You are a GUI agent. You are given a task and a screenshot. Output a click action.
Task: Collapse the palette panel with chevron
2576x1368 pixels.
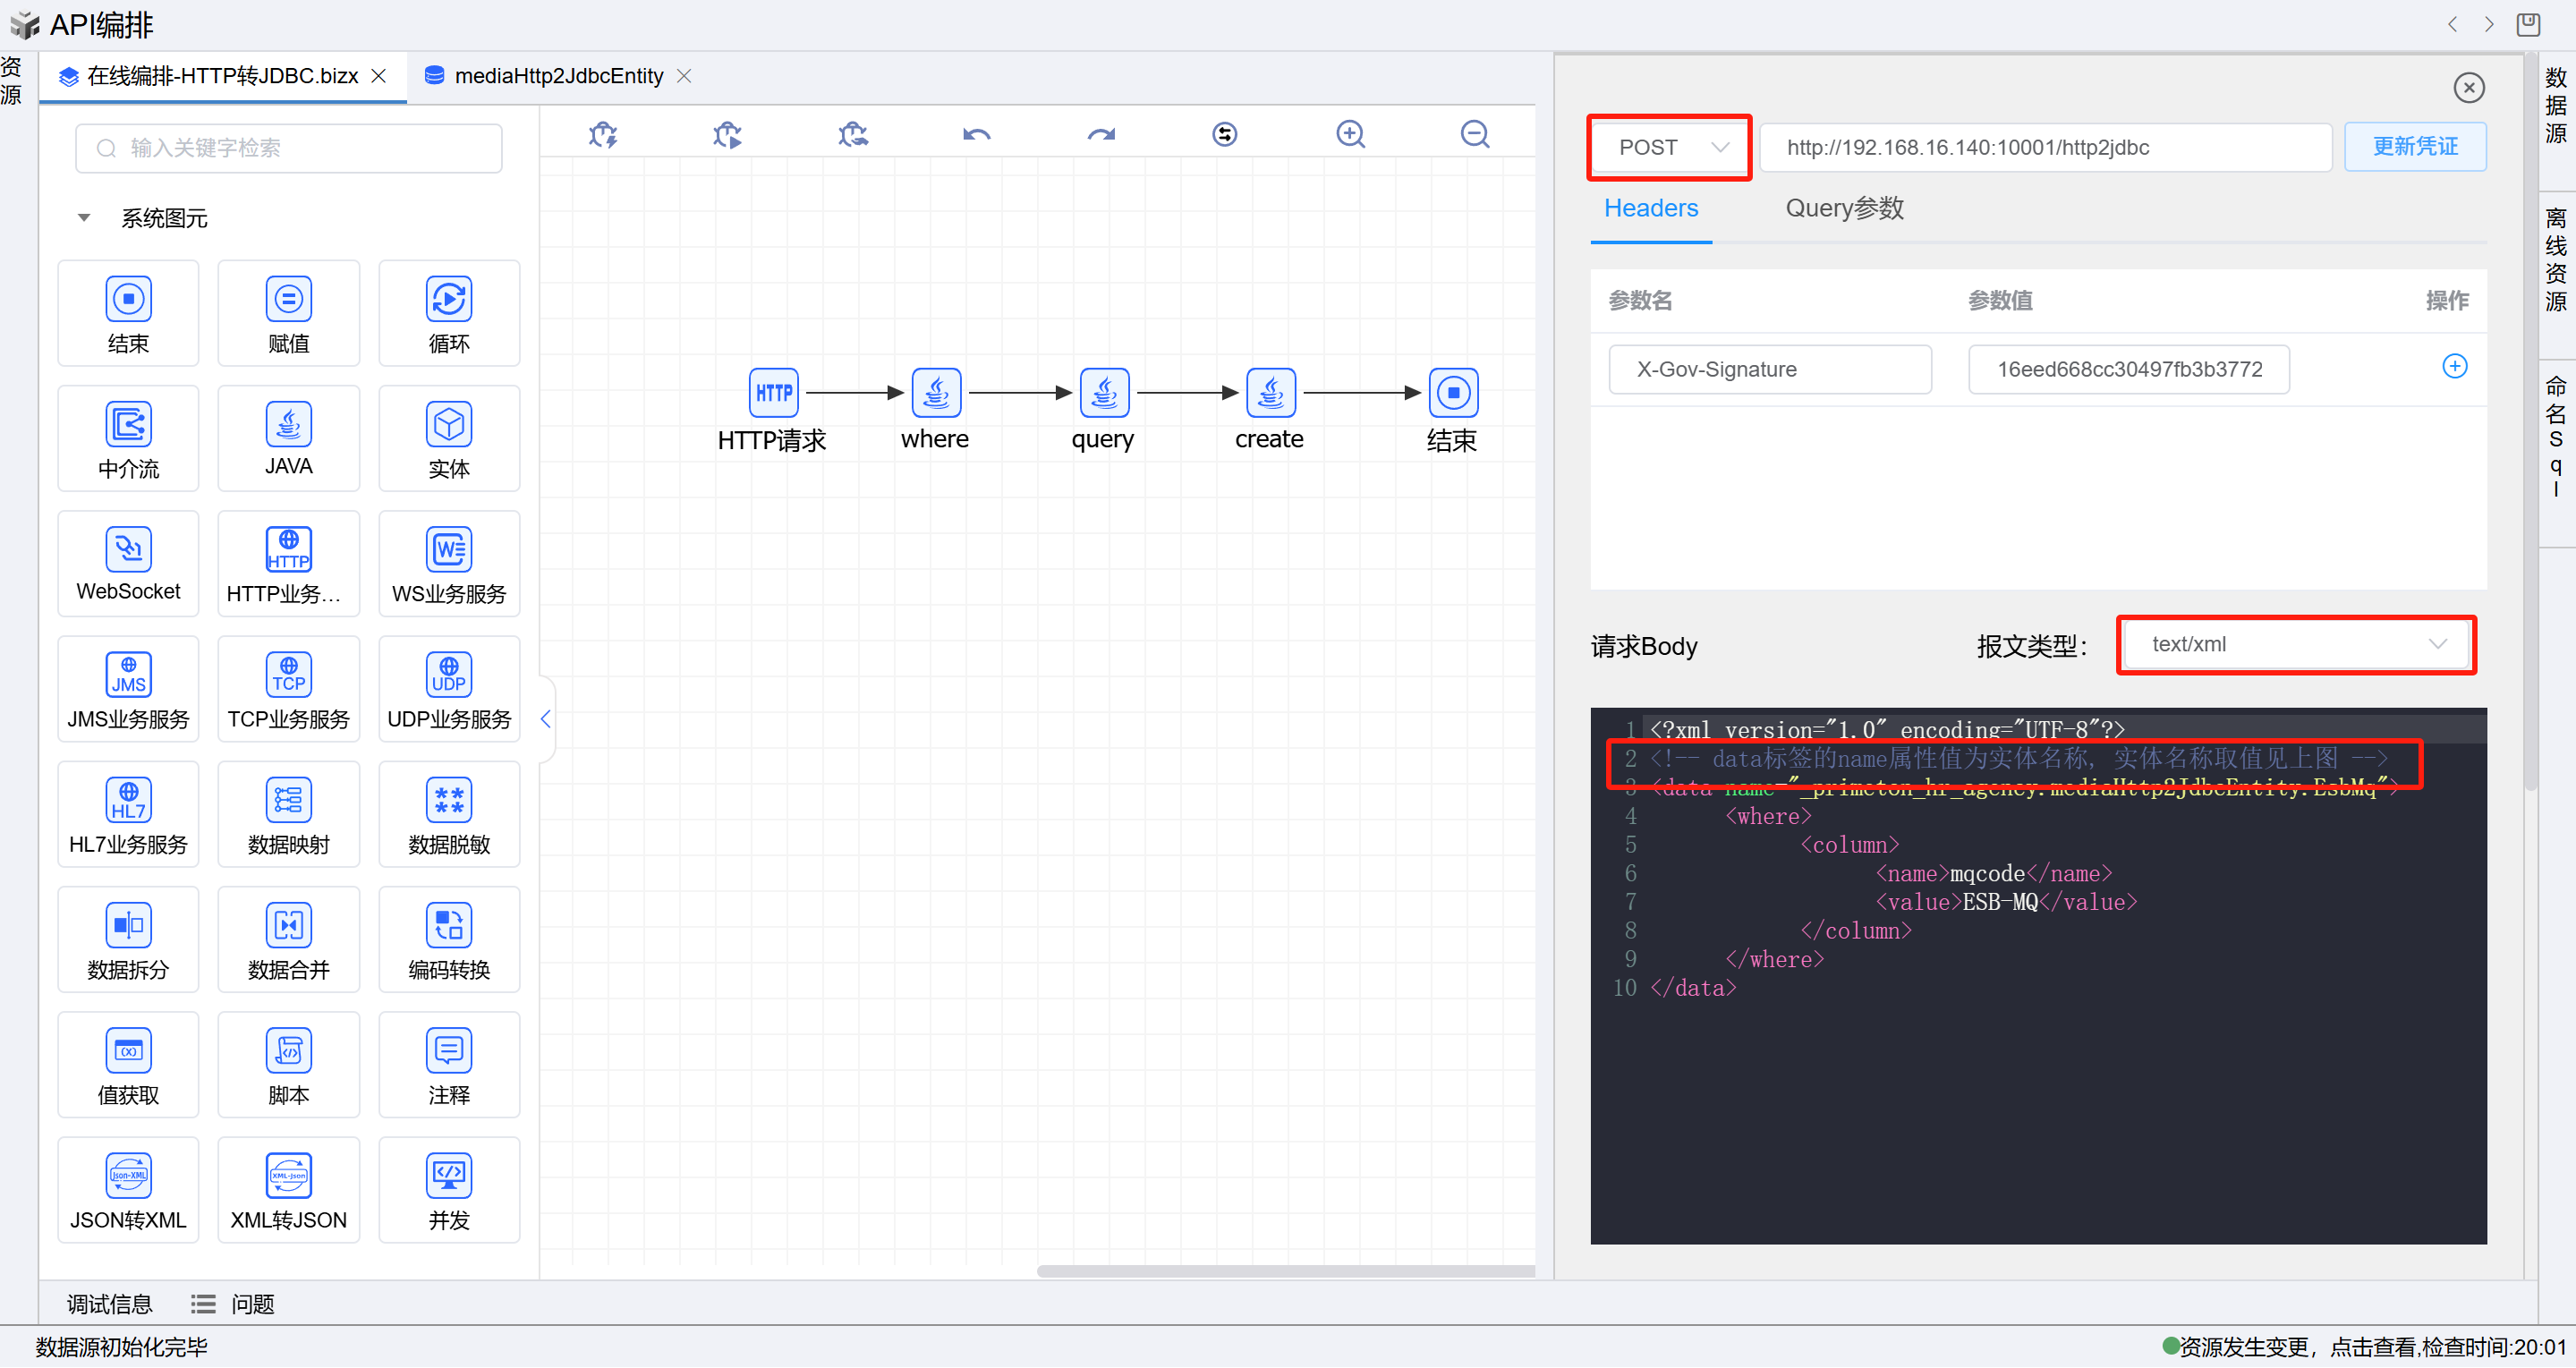pyautogui.click(x=545, y=718)
